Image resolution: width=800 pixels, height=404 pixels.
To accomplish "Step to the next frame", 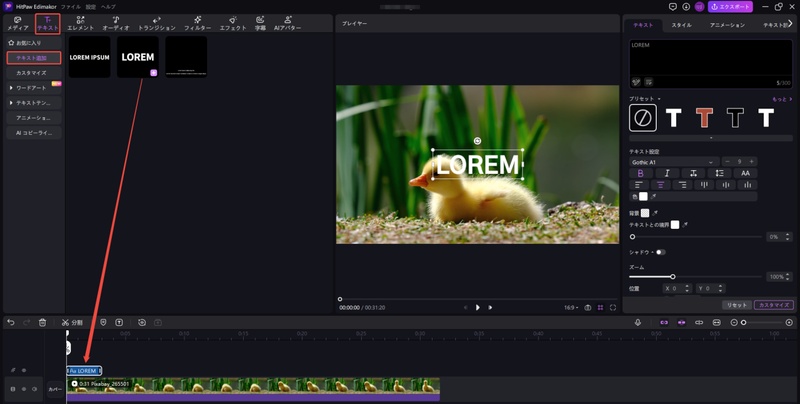I will tap(490, 308).
